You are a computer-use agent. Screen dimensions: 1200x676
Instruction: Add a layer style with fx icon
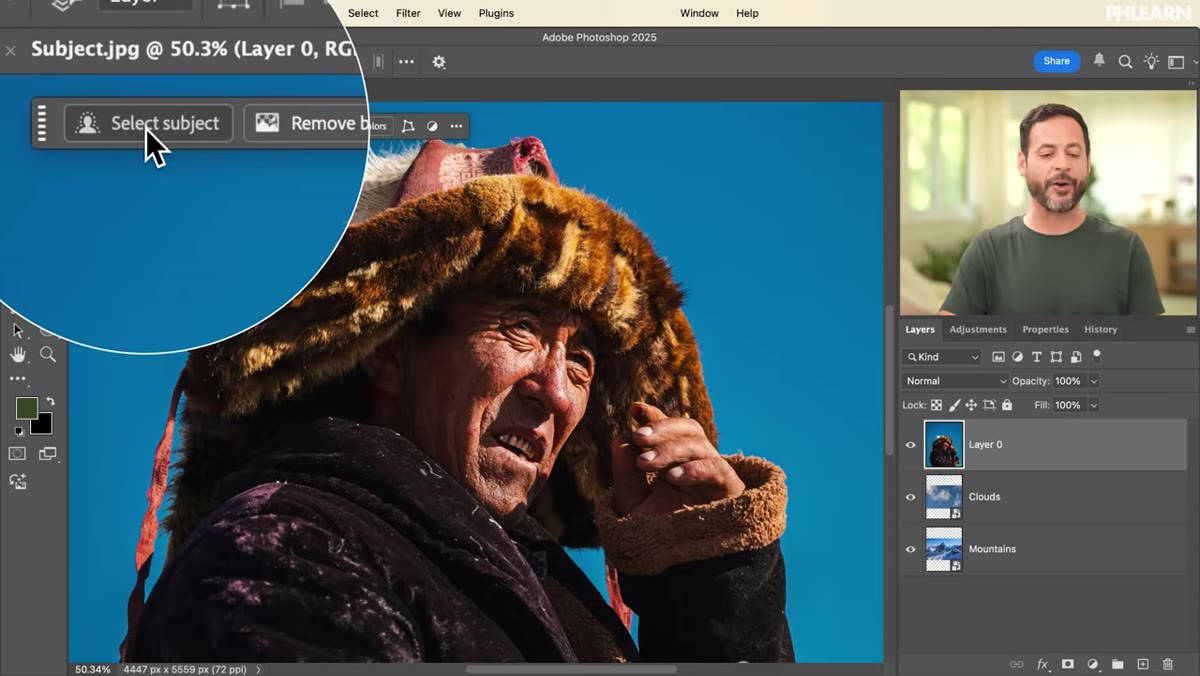1042,664
